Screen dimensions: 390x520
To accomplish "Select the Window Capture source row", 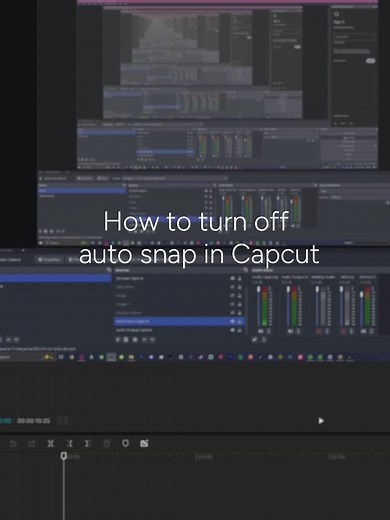I will coord(180,278).
